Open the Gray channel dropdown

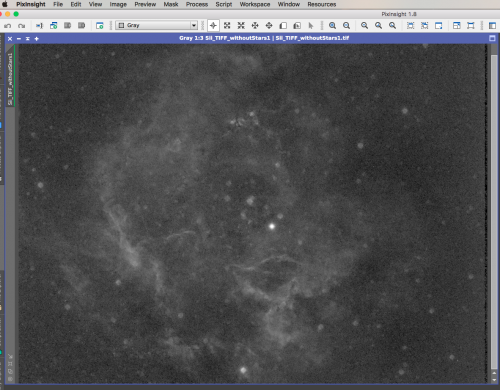pos(157,25)
